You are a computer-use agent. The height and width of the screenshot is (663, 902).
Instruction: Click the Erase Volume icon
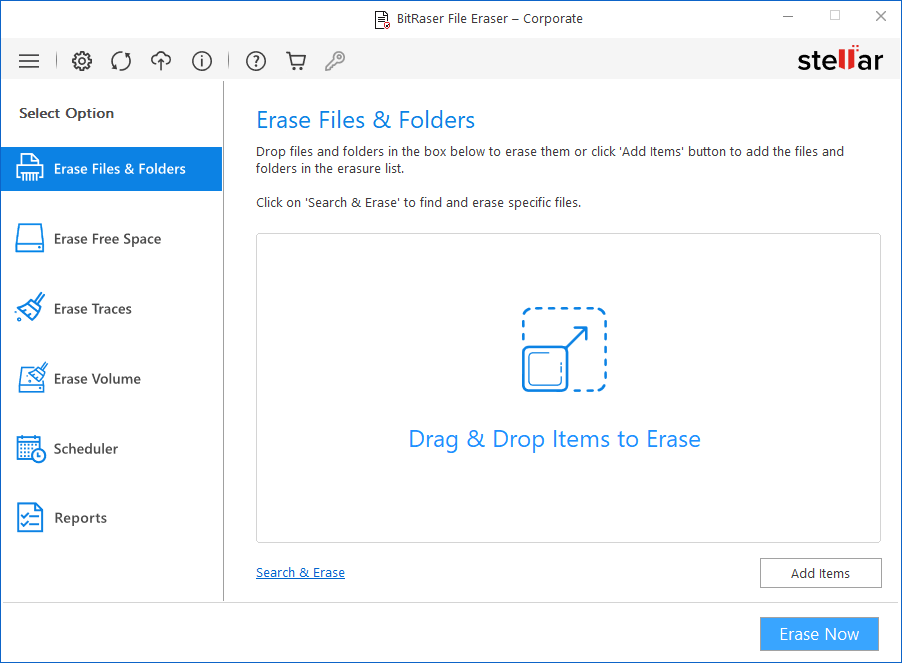[x=29, y=378]
